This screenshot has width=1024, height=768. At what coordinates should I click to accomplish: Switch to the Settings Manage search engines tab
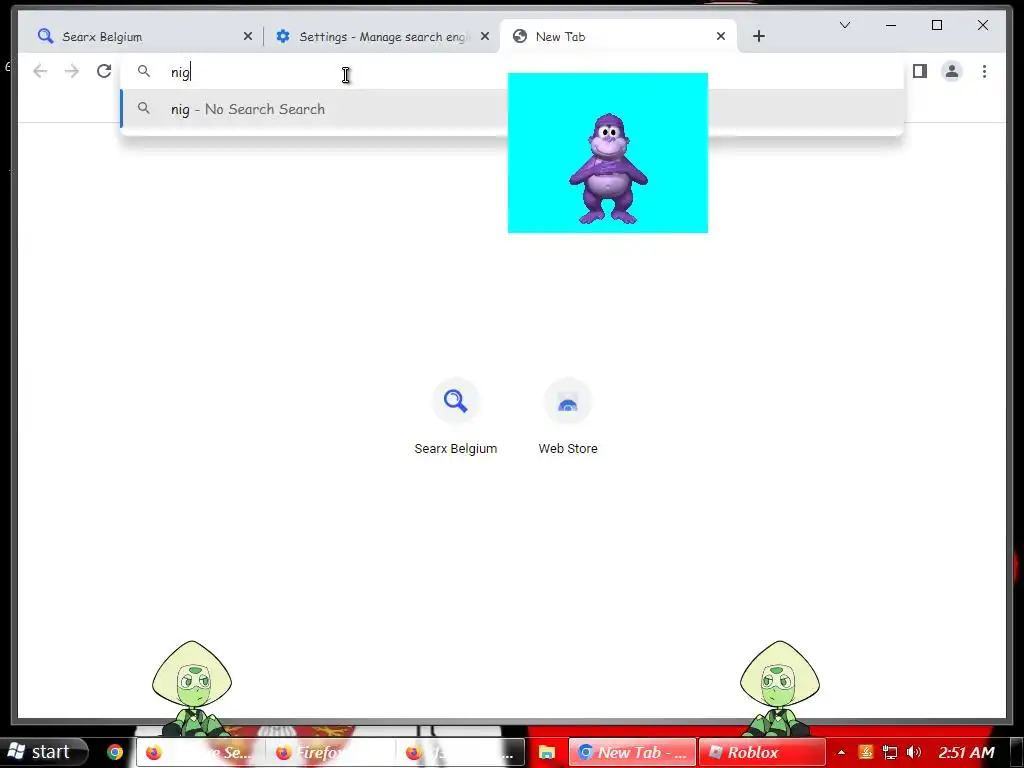pos(382,37)
